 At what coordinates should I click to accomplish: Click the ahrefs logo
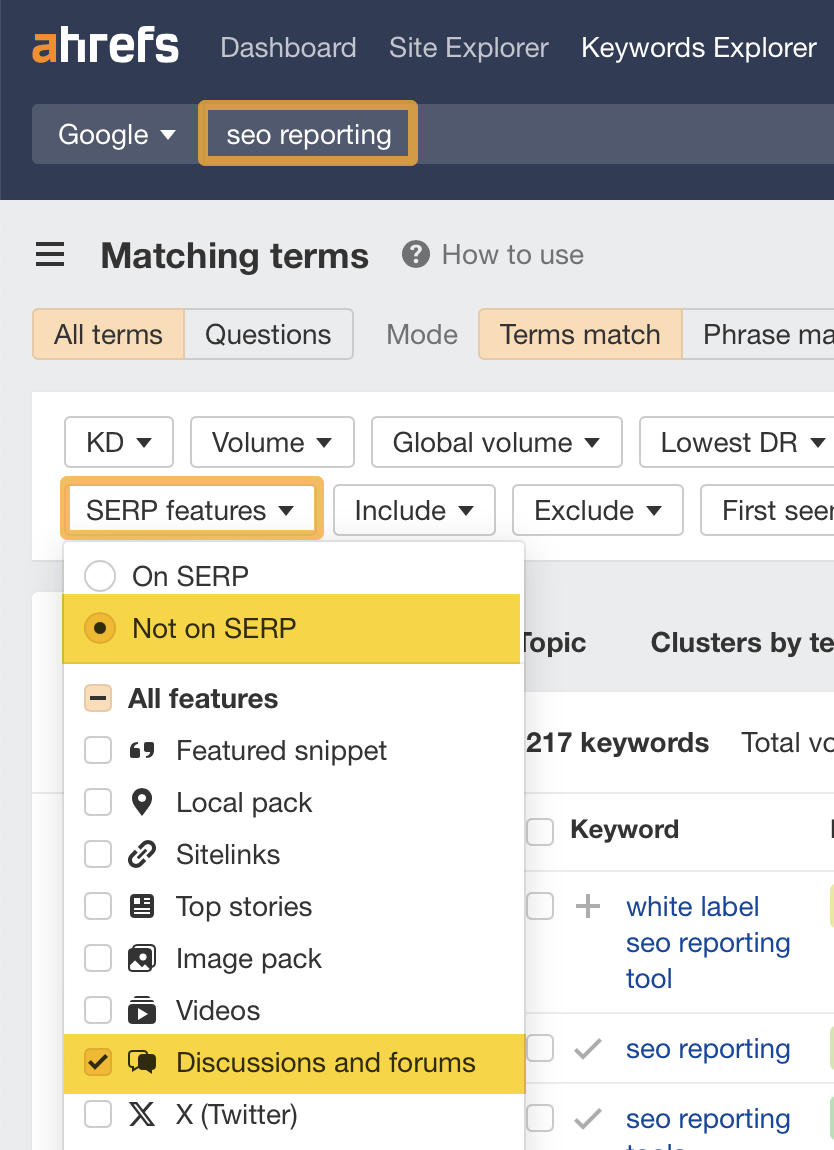[104, 45]
